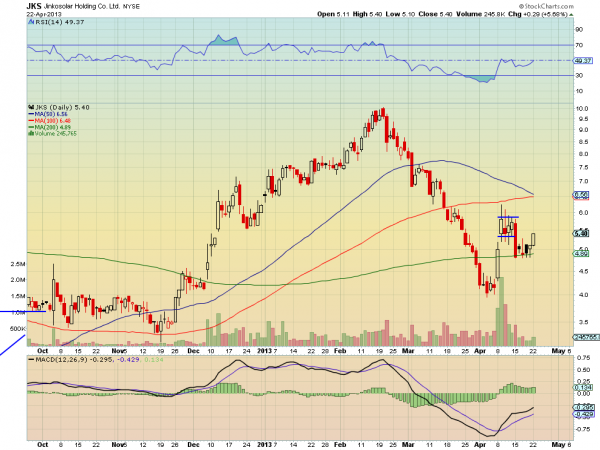Image resolution: width=600 pixels, height=450 pixels.
Task: Click the Low 5.10 value
Action: click(400, 14)
